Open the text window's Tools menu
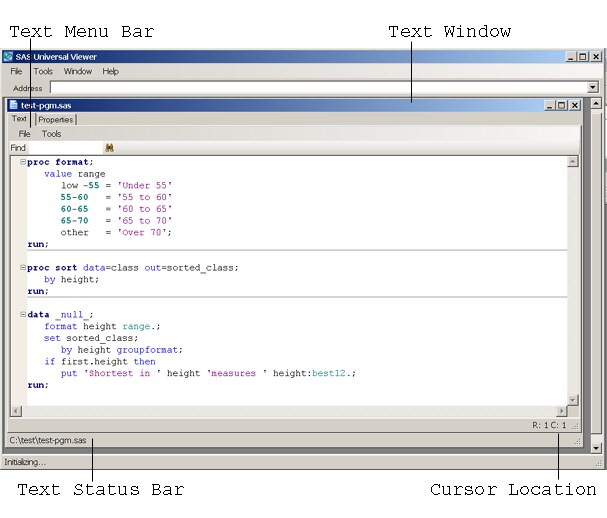The image size is (607, 518). click(x=51, y=134)
